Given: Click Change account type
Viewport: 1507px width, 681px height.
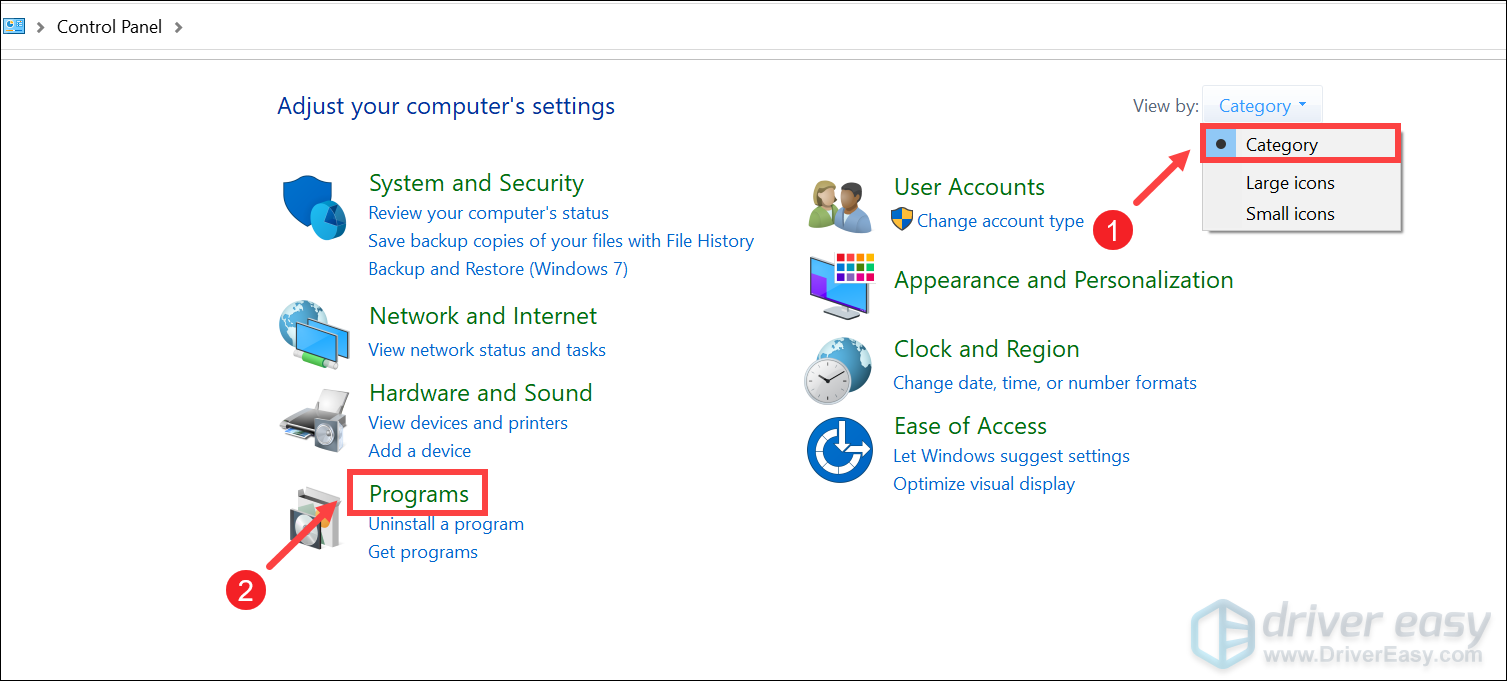Looking at the screenshot, I should pyautogui.click(x=999, y=220).
